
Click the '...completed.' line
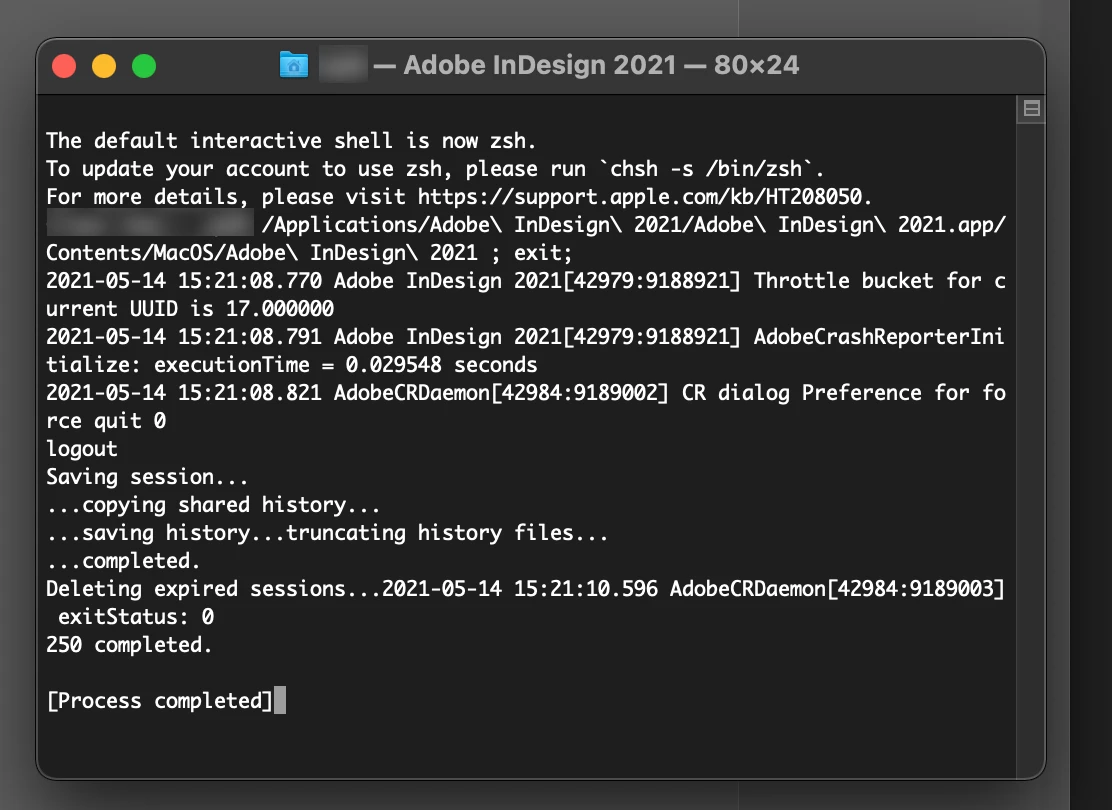point(123,561)
